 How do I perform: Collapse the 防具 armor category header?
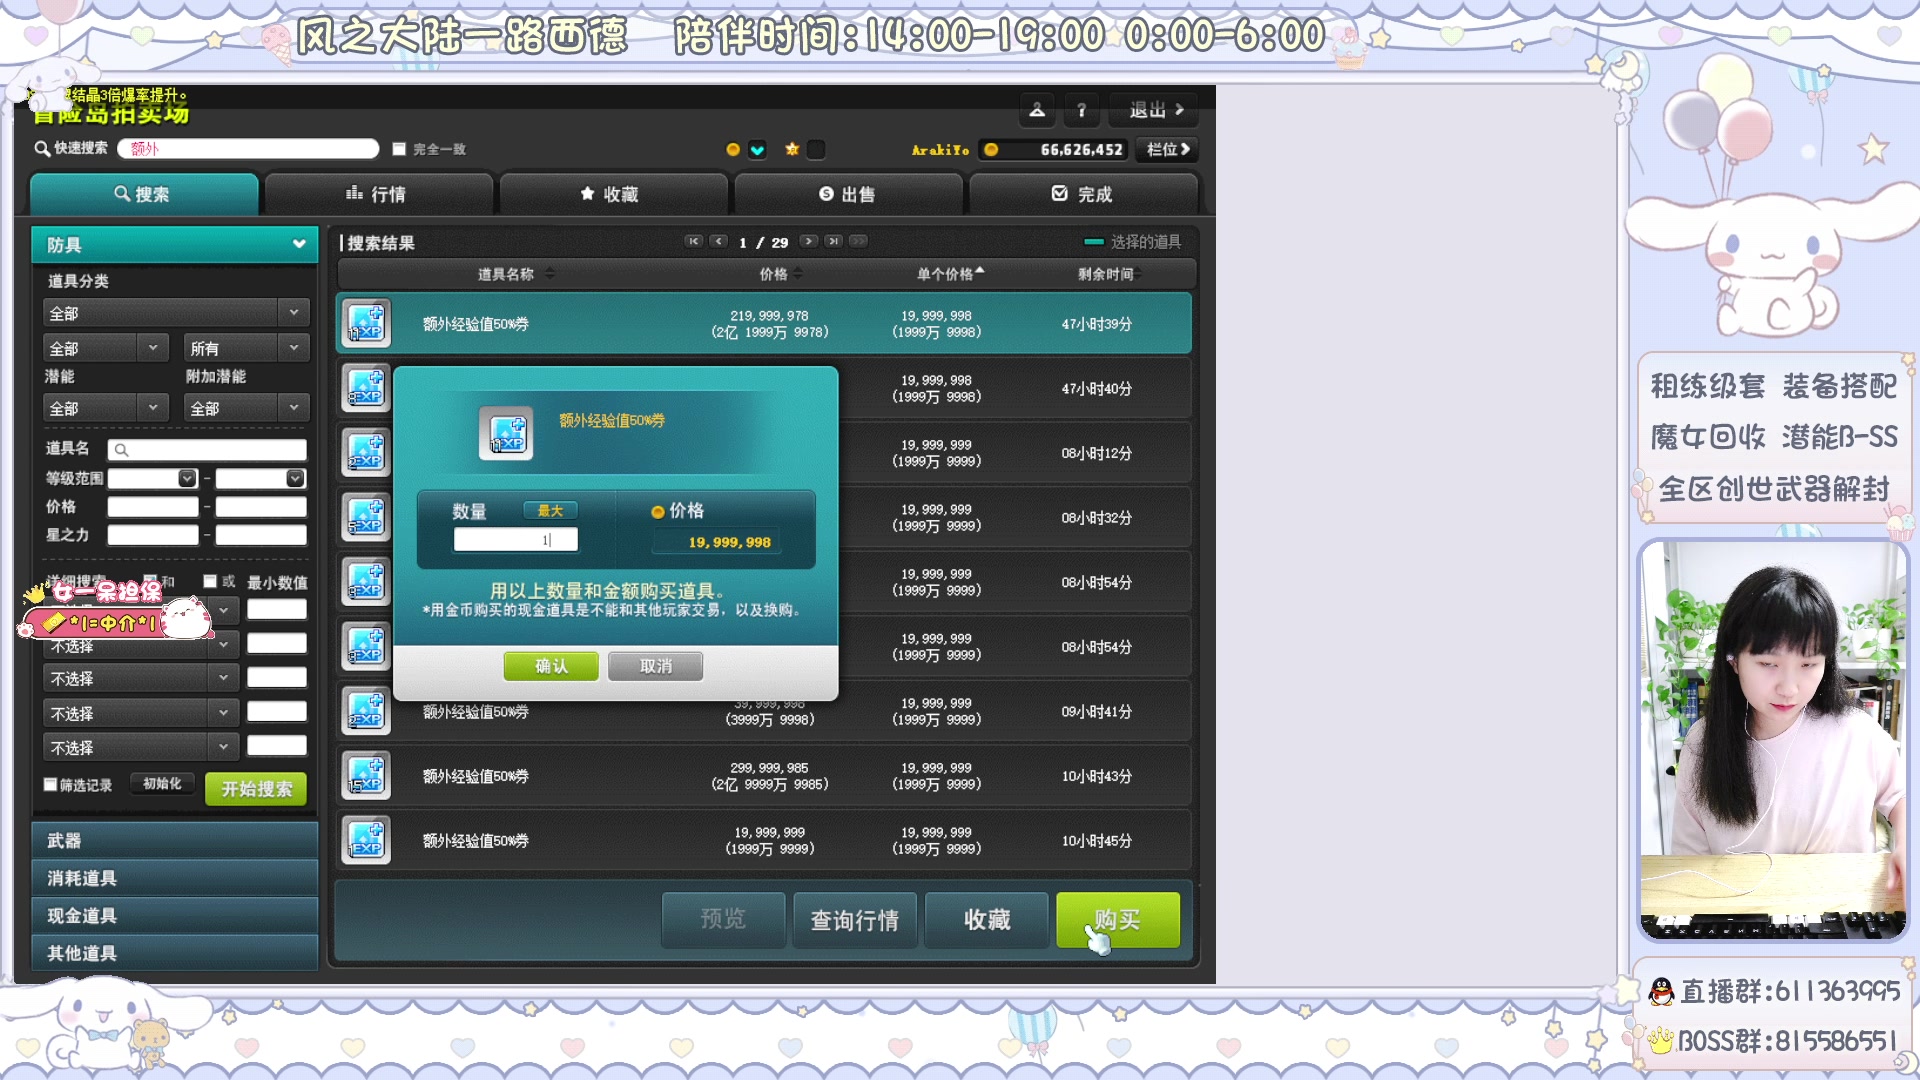click(175, 245)
